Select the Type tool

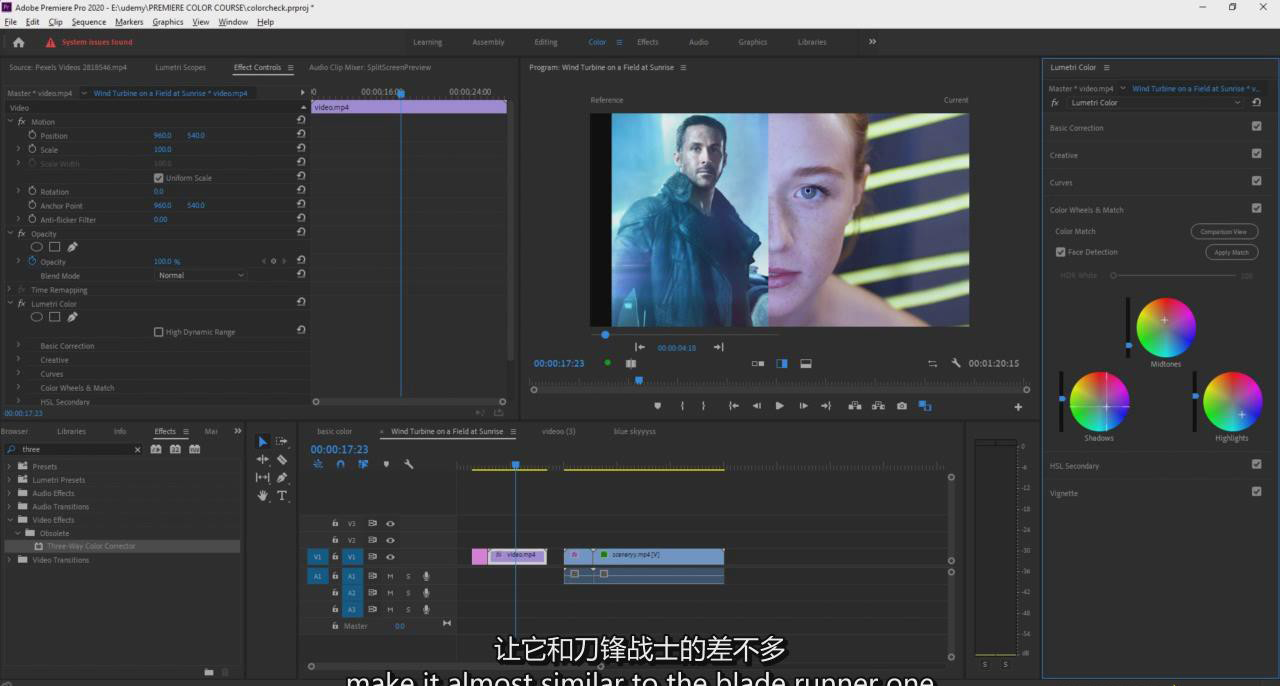(x=282, y=496)
